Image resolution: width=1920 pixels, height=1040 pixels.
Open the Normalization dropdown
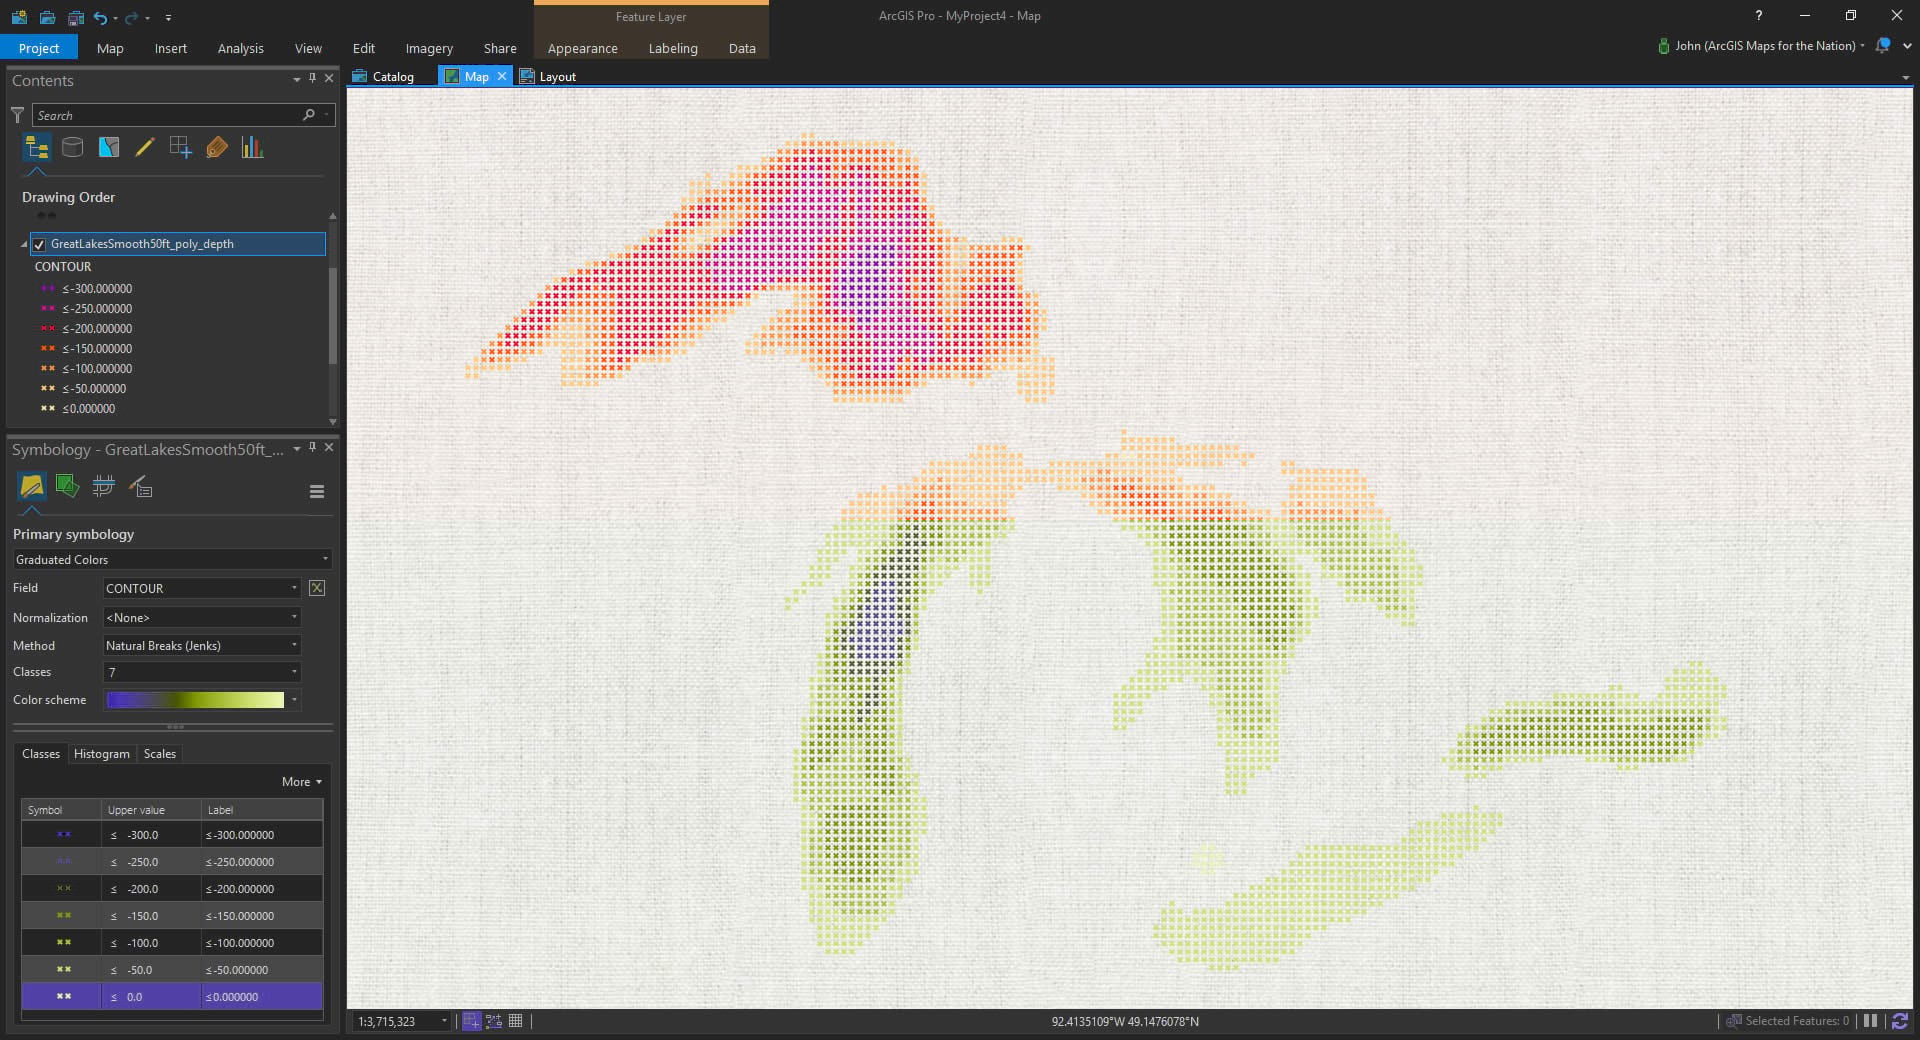tap(202, 617)
